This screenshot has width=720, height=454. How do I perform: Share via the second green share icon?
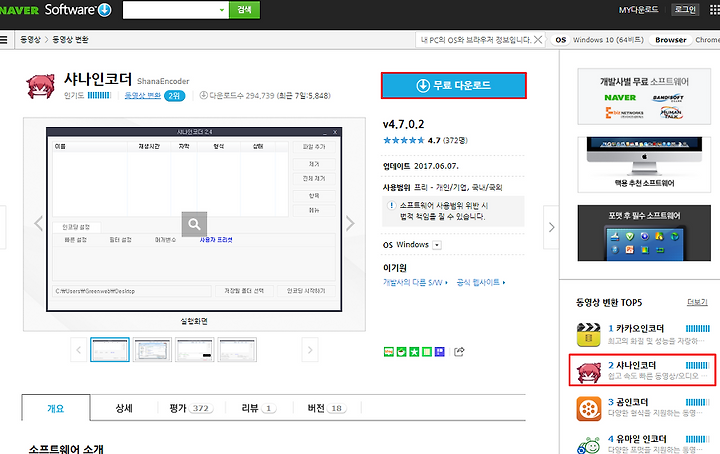click(401, 352)
